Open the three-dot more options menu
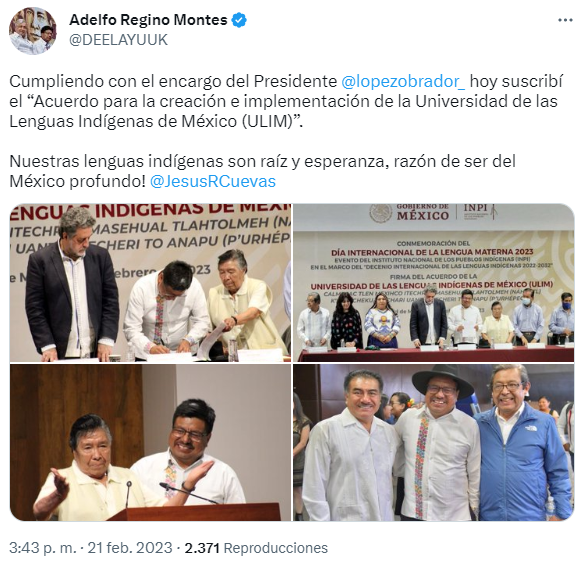The width and height of the screenshot is (583, 563). (x=565, y=20)
